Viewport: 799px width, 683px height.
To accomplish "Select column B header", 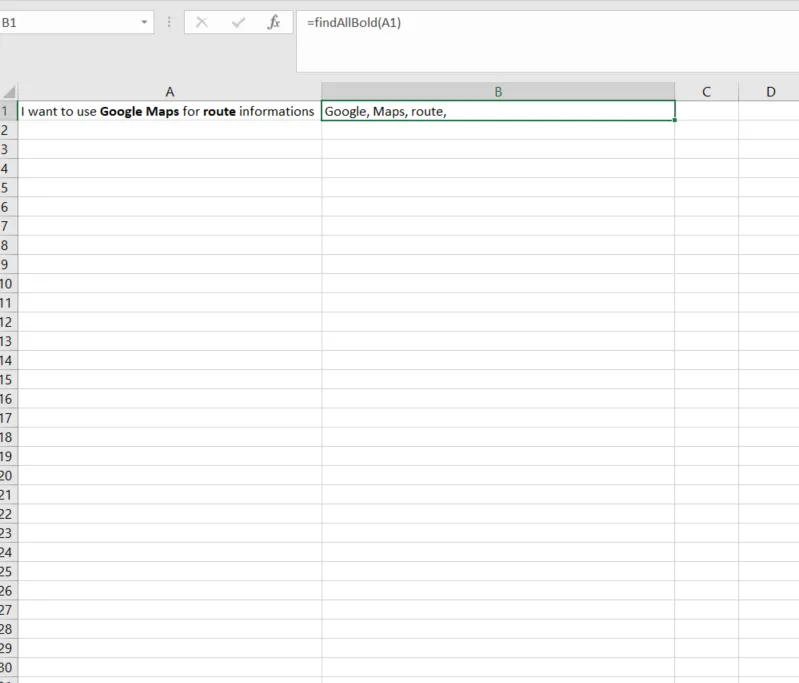I will 498,92.
